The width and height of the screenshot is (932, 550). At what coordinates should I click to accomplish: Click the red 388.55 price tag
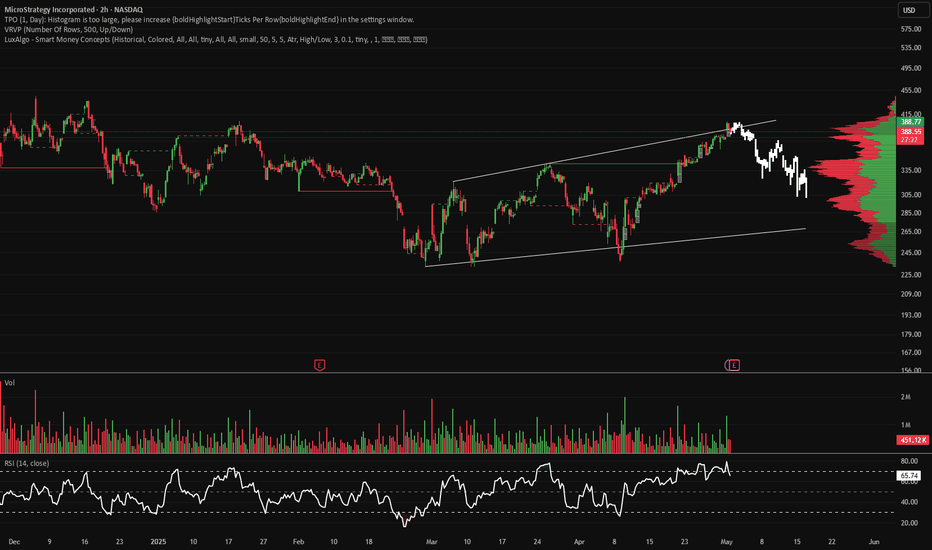click(x=910, y=131)
